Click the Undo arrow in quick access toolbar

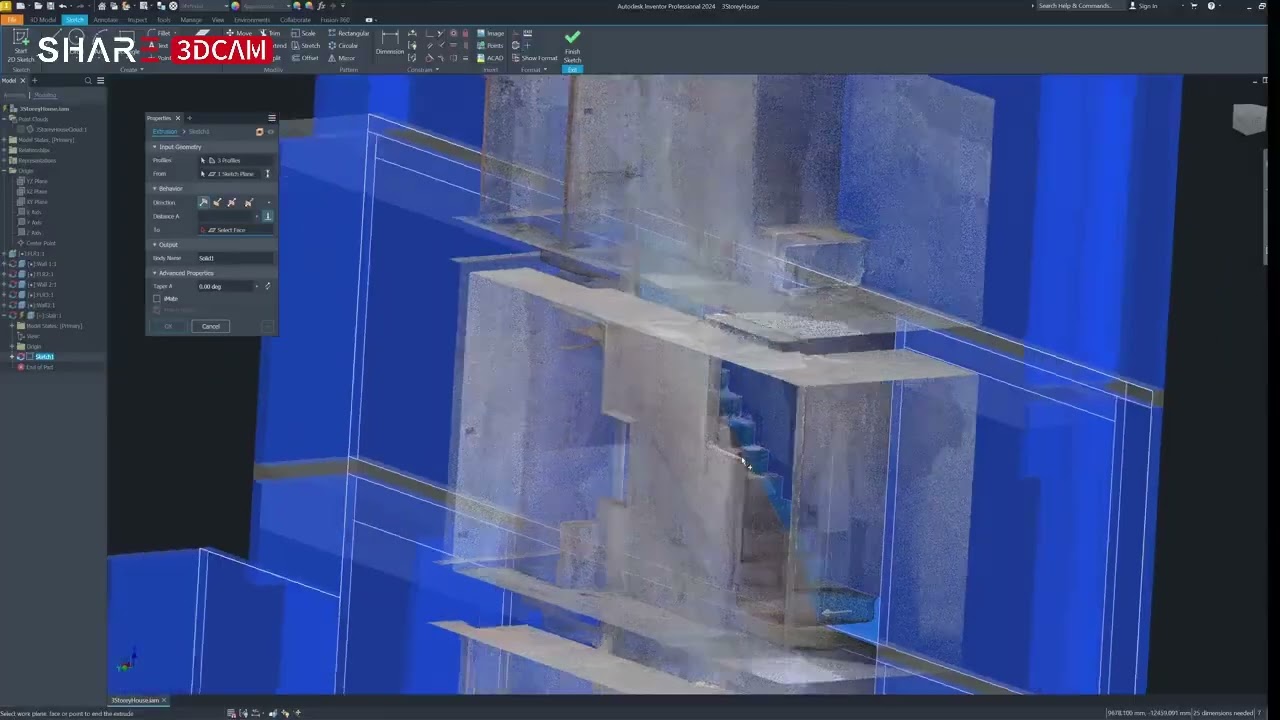click(62, 6)
